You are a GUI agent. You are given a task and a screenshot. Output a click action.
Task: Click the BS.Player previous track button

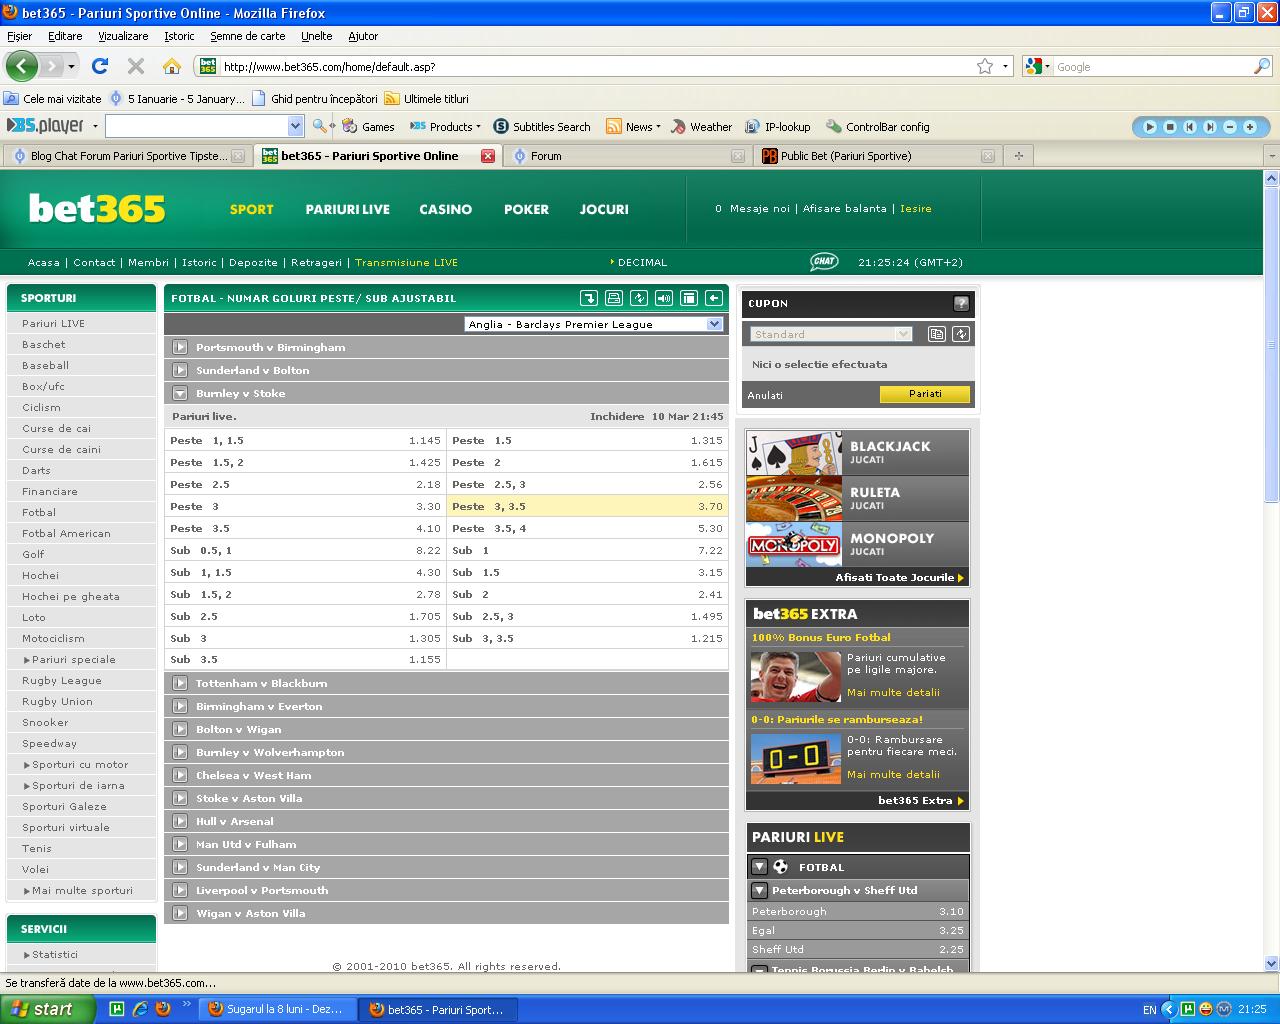1189,127
